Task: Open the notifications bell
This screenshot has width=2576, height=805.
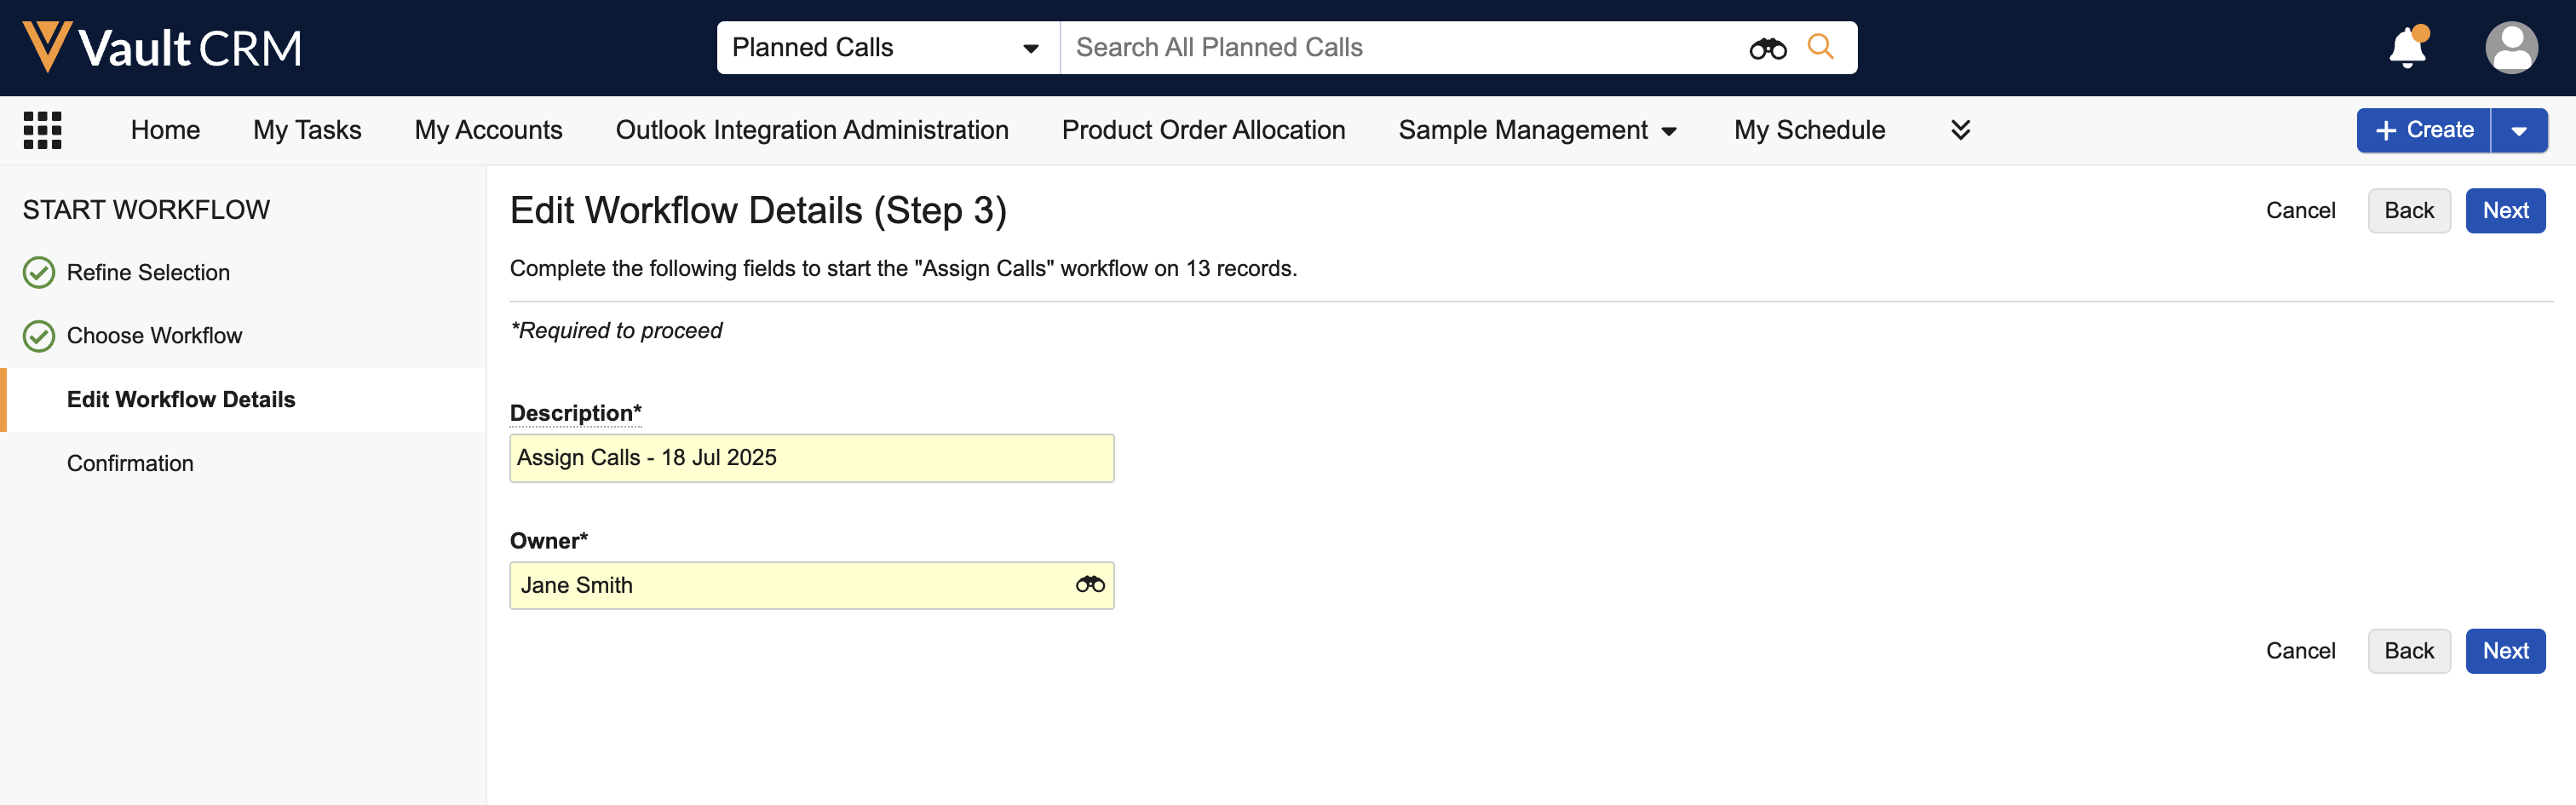Action: click(x=2407, y=48)
